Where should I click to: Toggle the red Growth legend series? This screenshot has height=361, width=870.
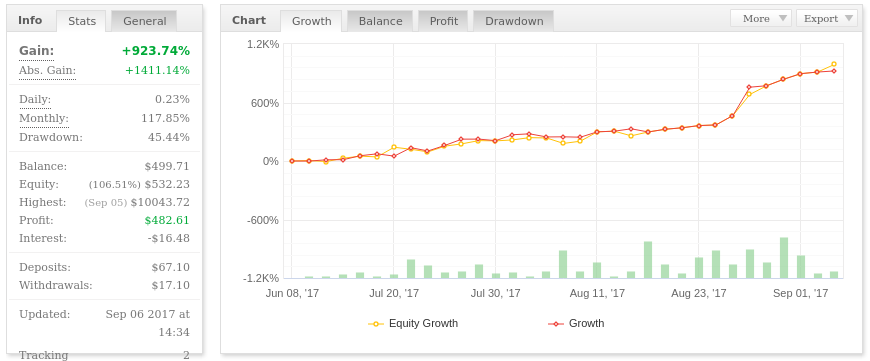click(x=576, y=323)
